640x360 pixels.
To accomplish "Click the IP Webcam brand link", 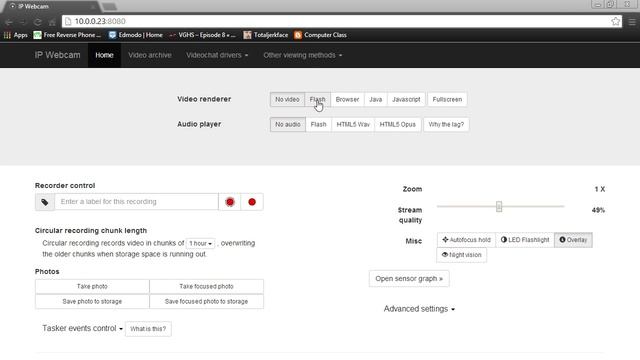I will click(58, 55).
